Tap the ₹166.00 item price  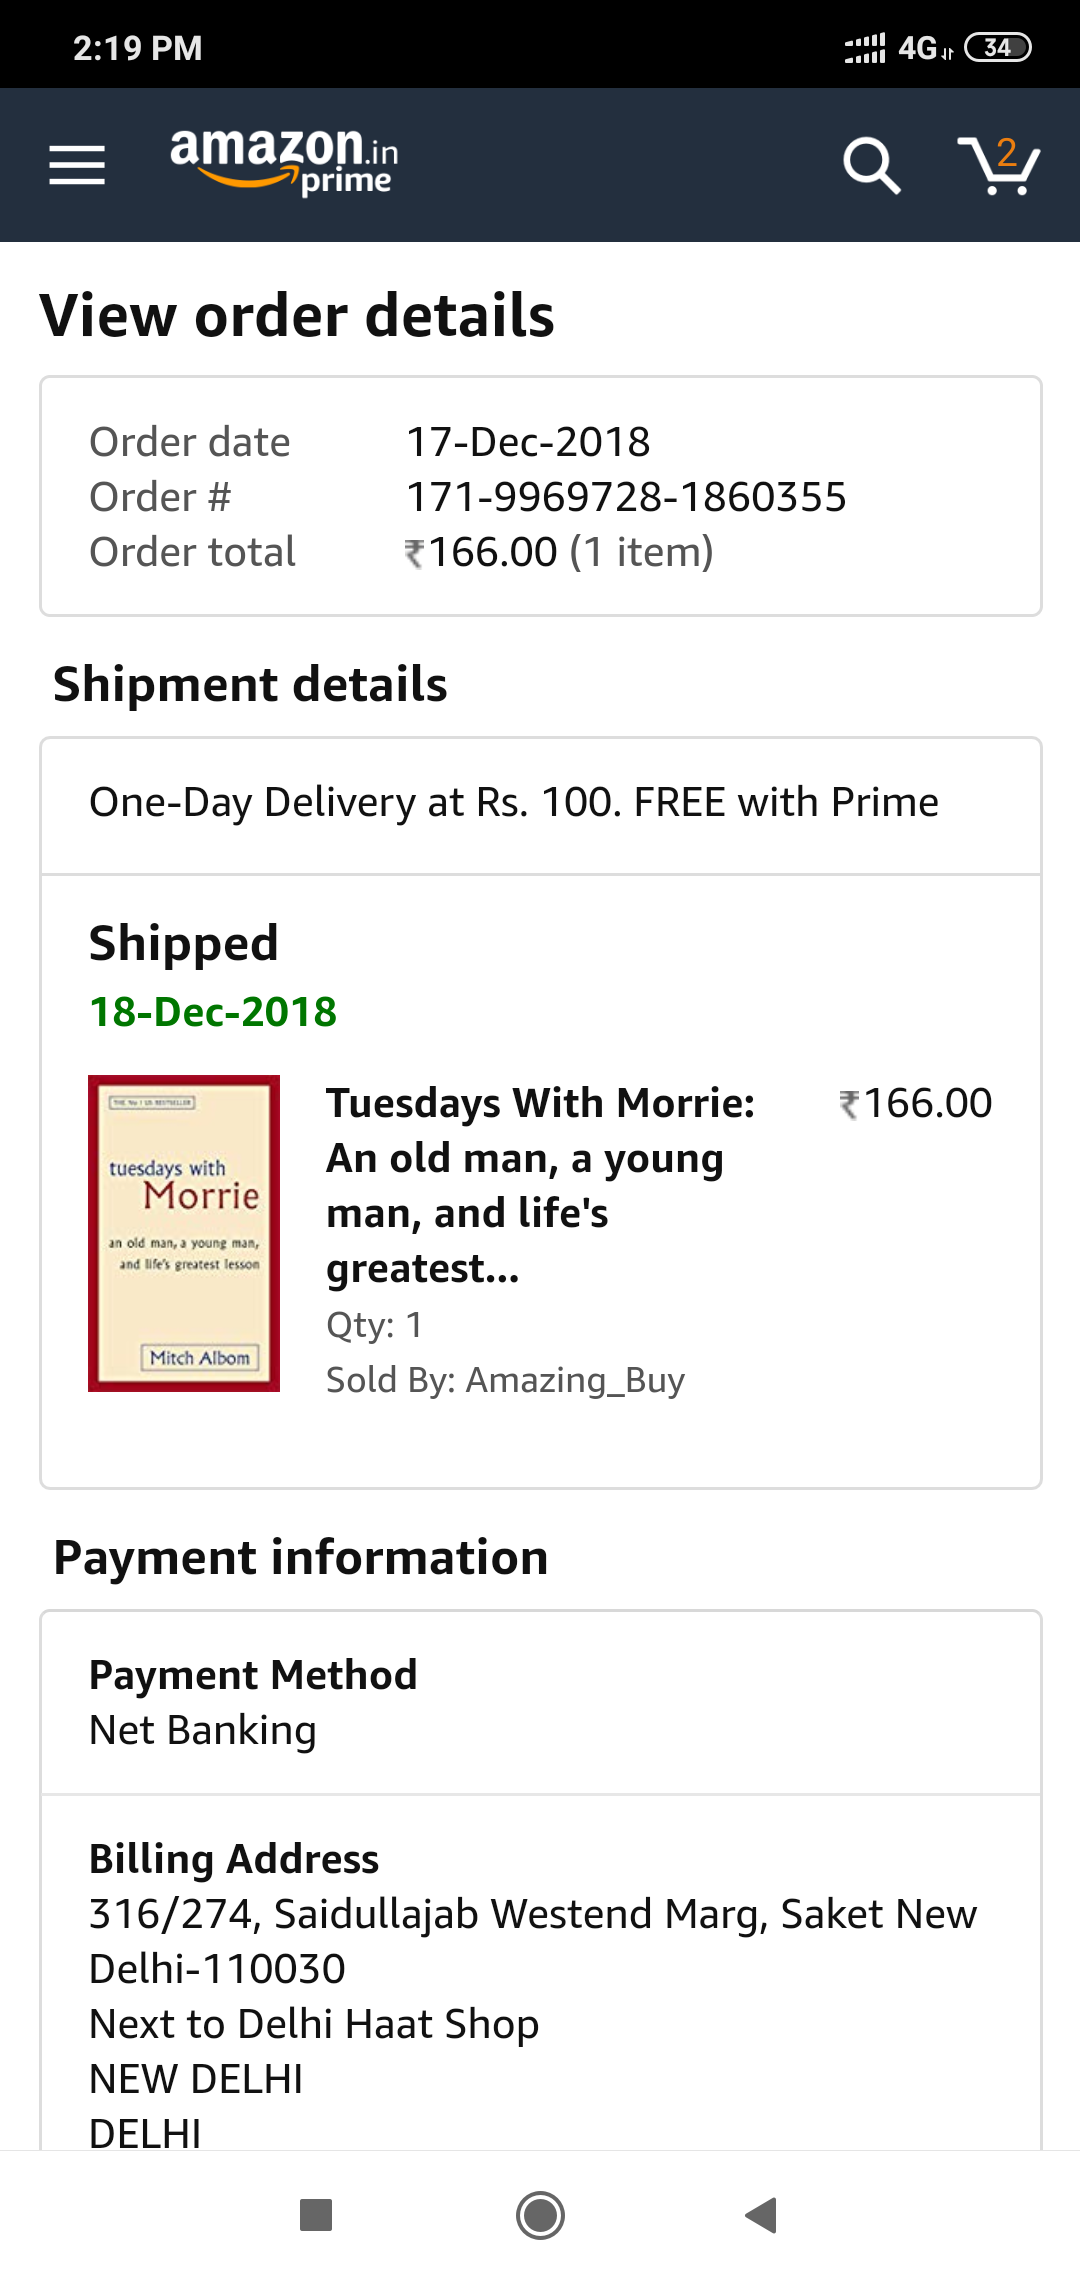click(x=915, y=1104)
